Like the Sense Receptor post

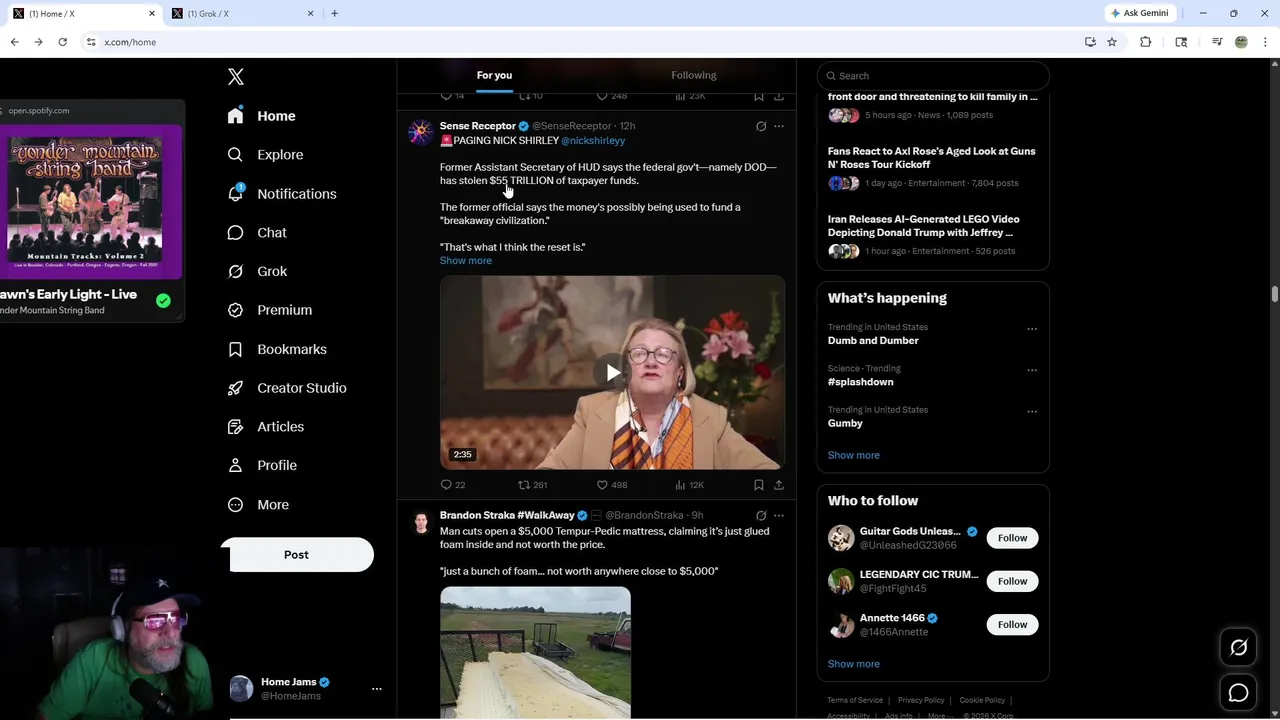(612, 485)
